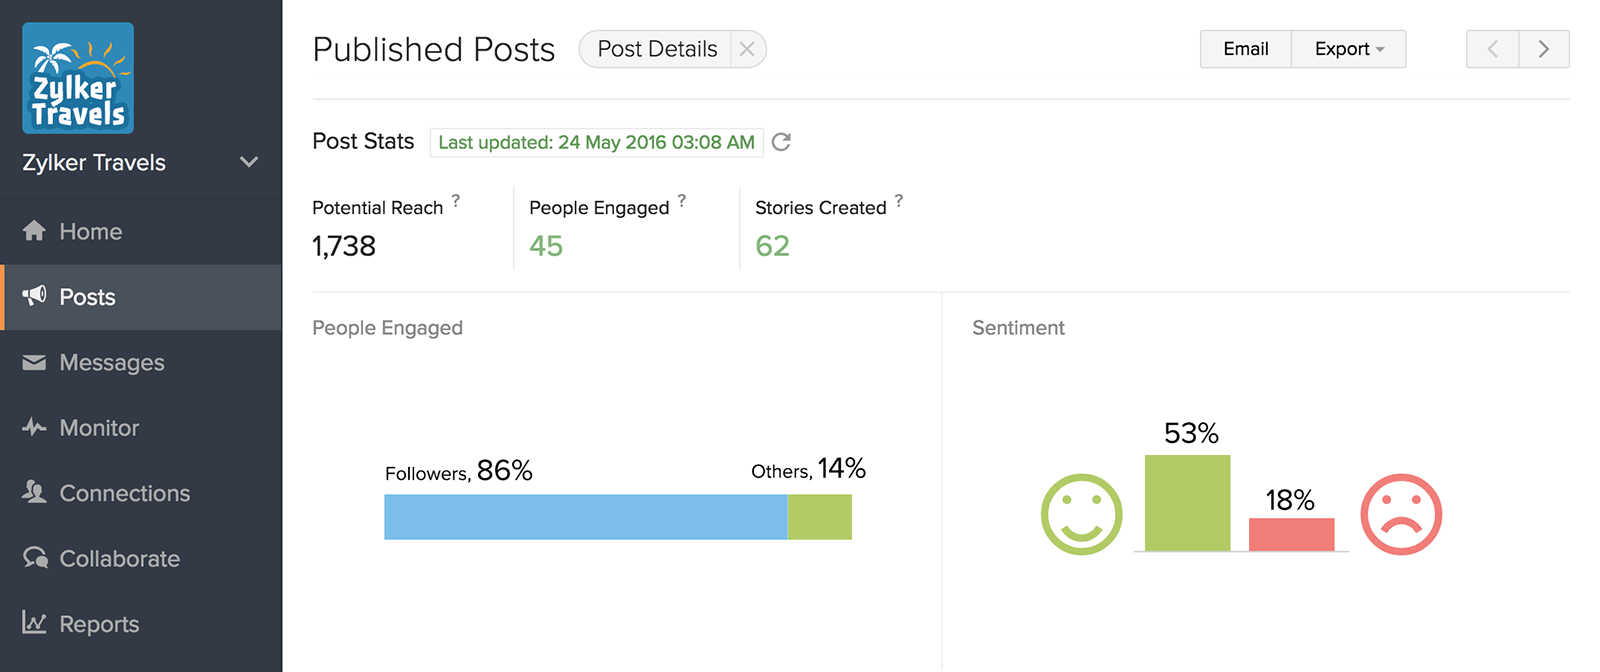Click the Monitor pulse icon
This screenshot has height=672, width=1600.
[x=34, y=427]
